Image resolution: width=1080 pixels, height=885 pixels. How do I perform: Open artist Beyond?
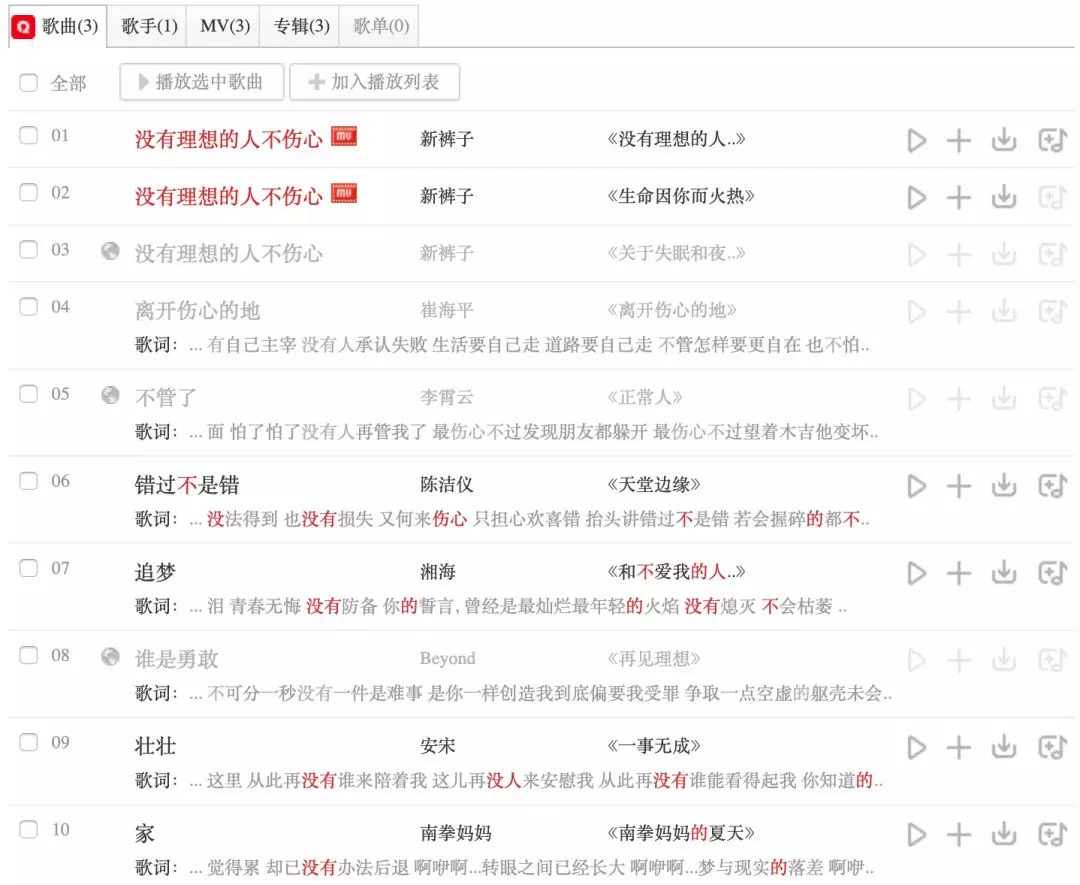(448, 659)
